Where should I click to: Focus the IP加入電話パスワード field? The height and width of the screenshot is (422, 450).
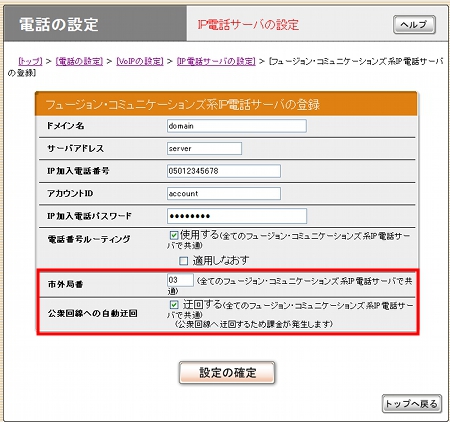point(237,216)
